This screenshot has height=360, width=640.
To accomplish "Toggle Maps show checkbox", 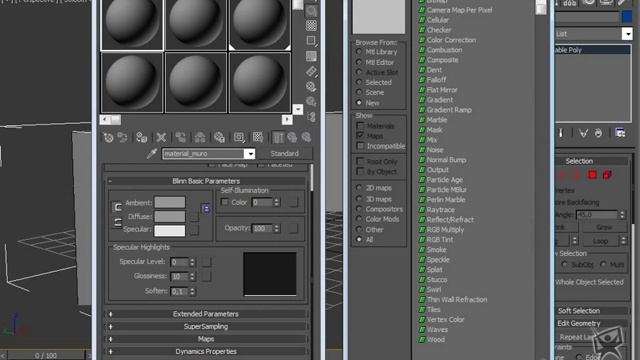I will 360,136.
